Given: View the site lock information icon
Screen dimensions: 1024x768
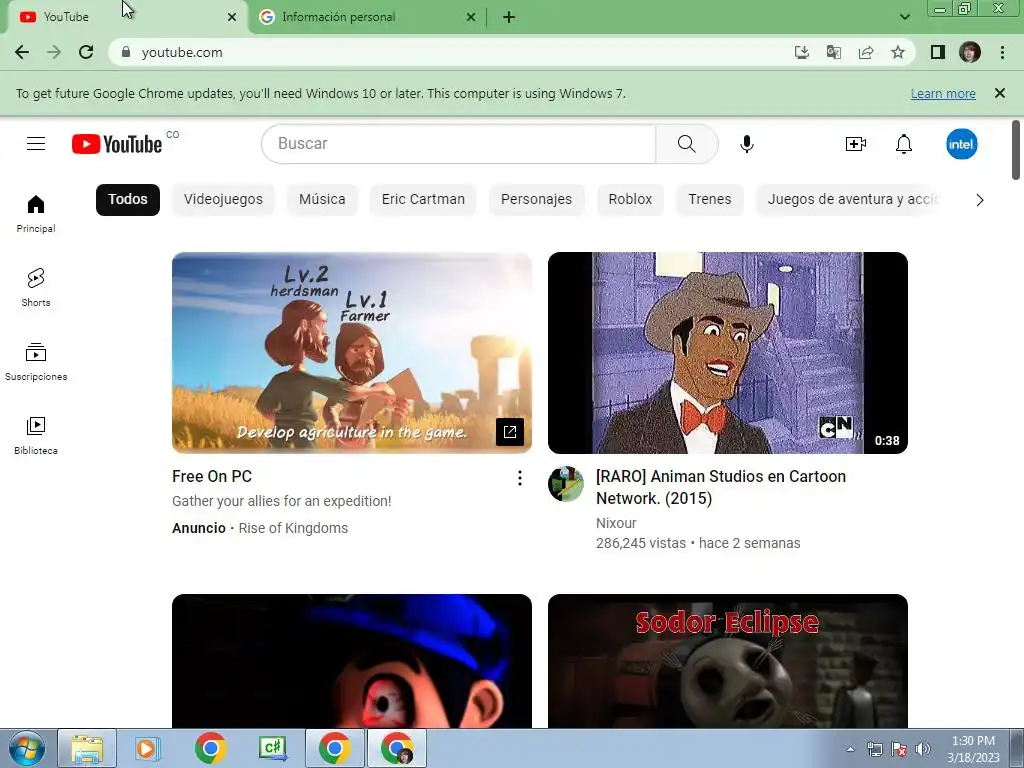Looking at the screenshot, I should pyautogui.click(x=126, y=52).
